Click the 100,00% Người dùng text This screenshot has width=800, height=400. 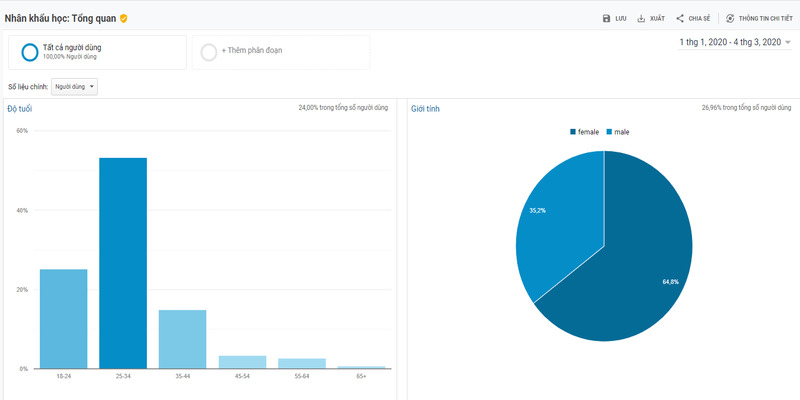(x=69, y=57)
